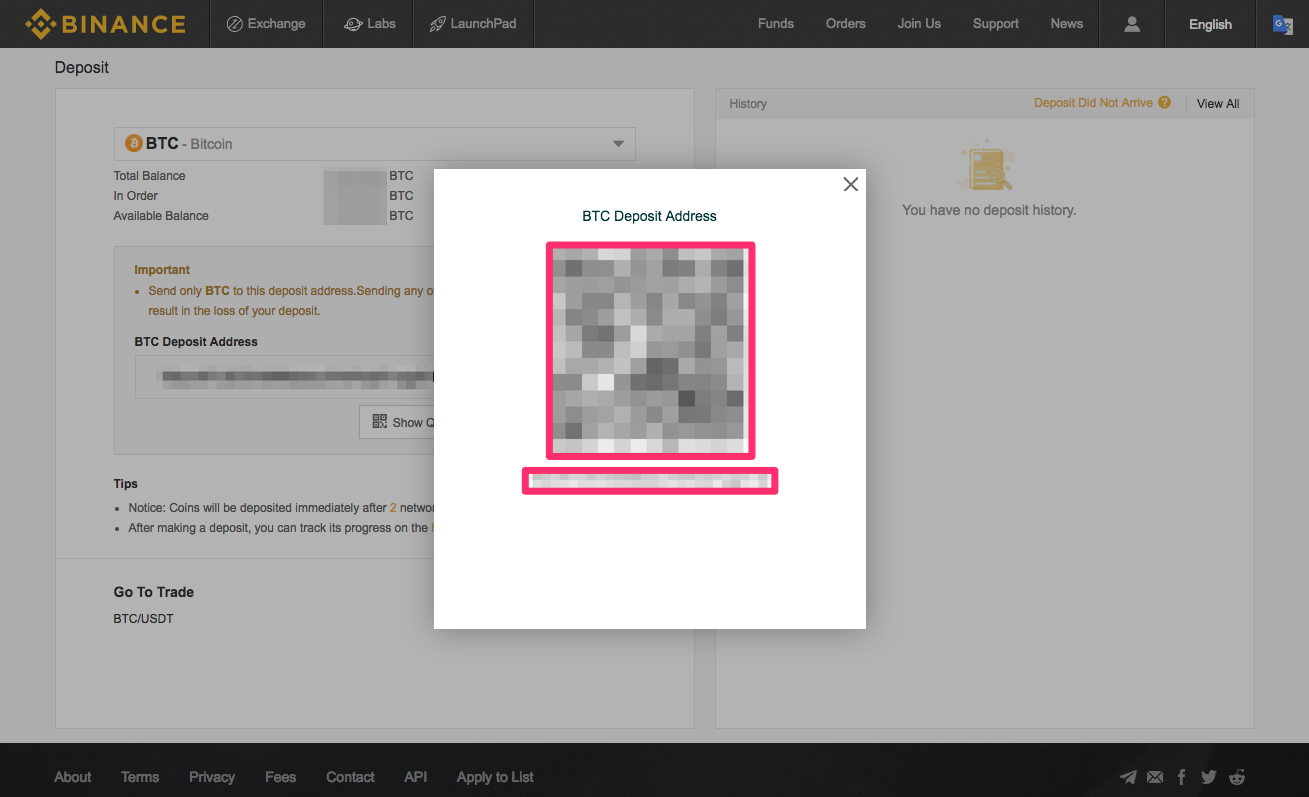Click the Reddit icon in the footer
The height and width of the screenshot is (797, 1309).
point(1237,777)
